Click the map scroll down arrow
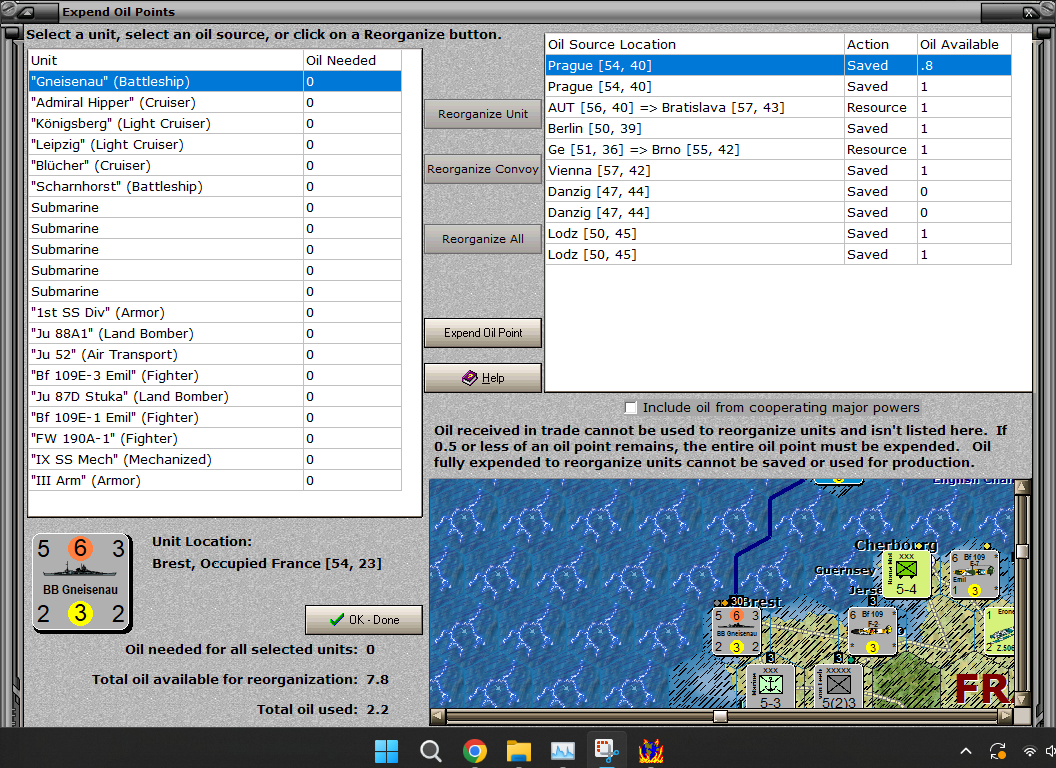This screenshot has height=768, width=1056. (x=1022, y=700)
